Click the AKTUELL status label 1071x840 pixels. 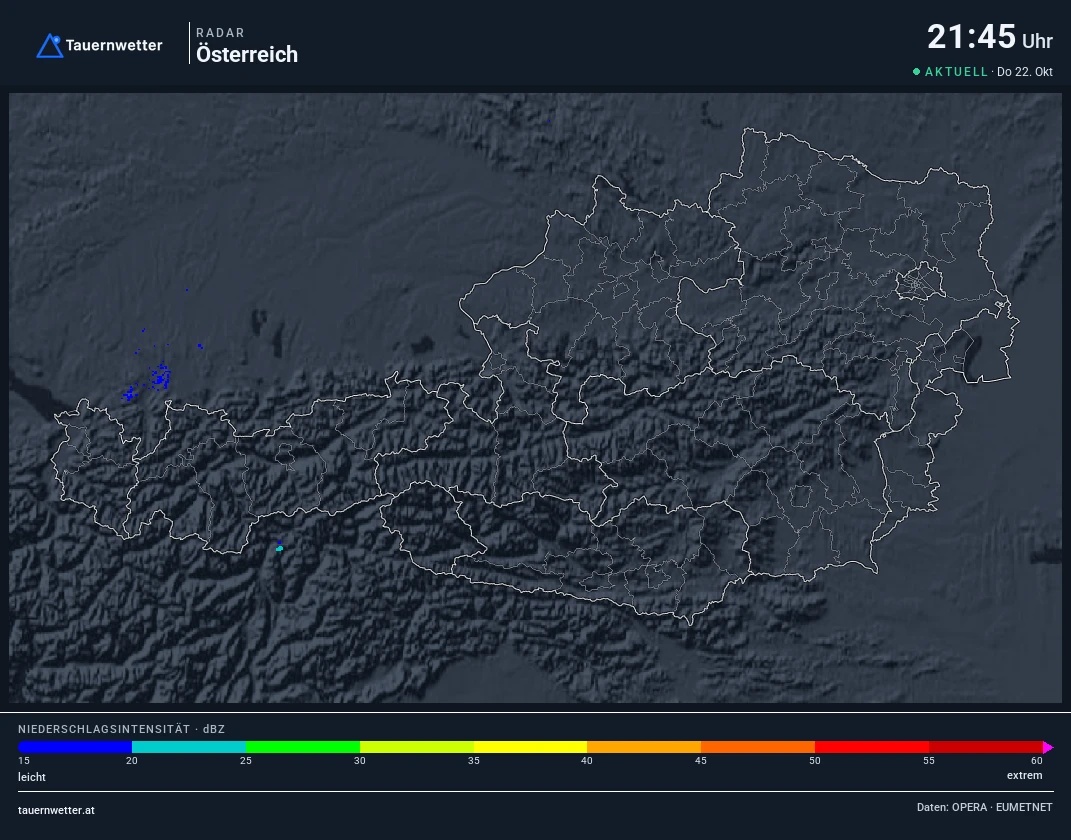[956, 72]
